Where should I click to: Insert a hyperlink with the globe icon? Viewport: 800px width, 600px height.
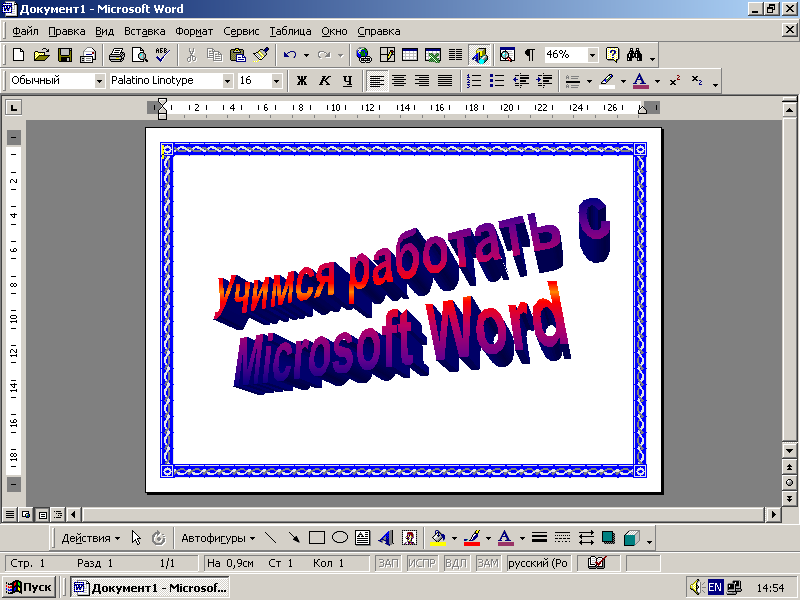point(364,55)
